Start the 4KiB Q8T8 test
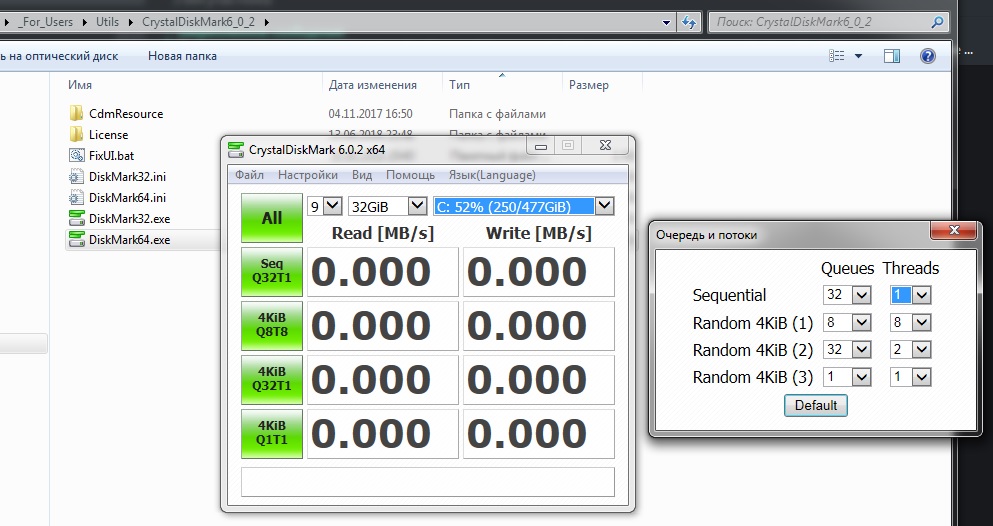 coord(272,325)
